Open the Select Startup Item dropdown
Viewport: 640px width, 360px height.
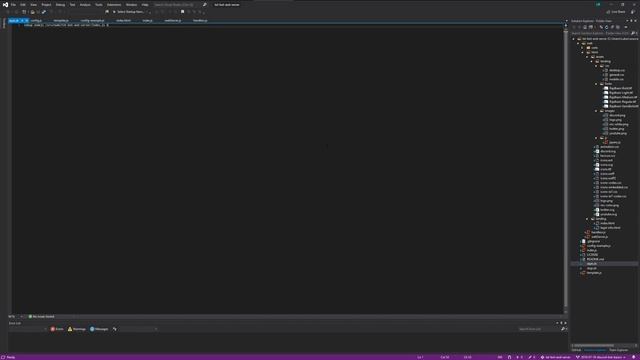click(131, 12)
